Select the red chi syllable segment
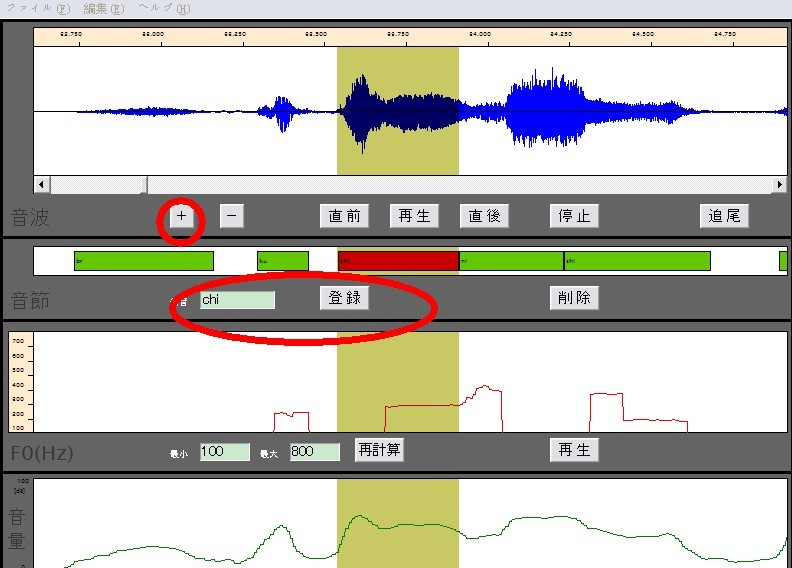 [399, 261]
